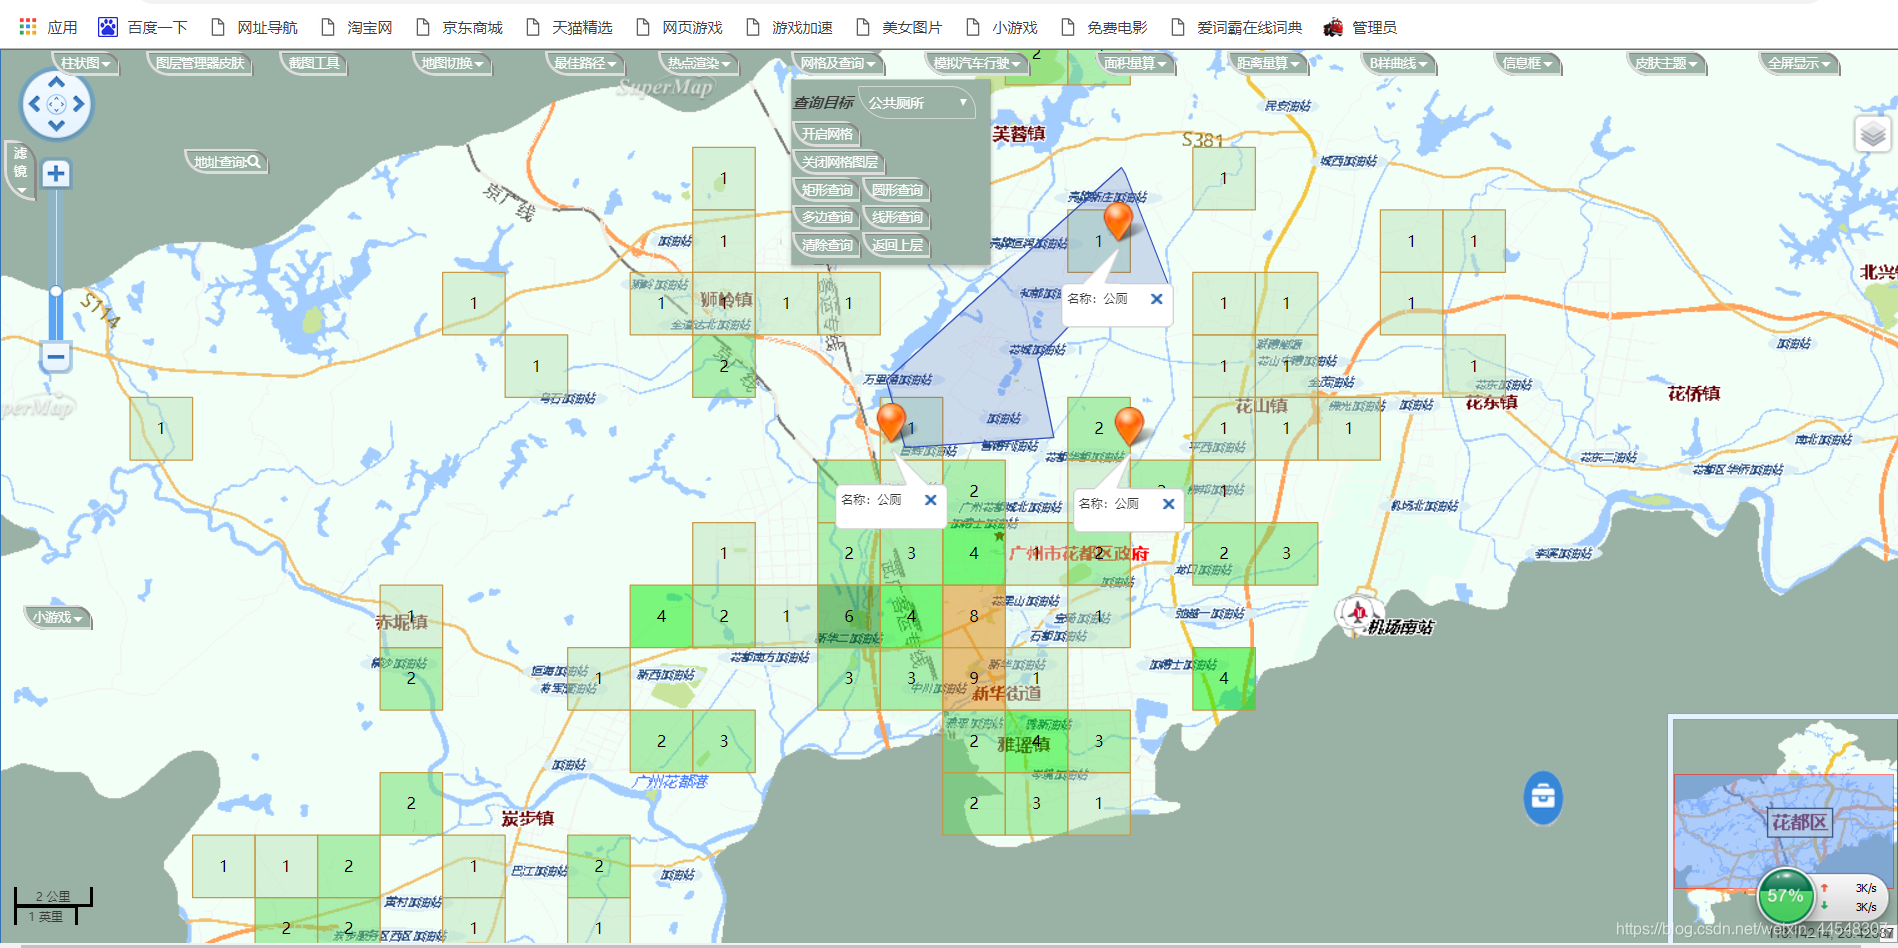
Task: Click the orange grid cell labeled 9
Action: 973,678
